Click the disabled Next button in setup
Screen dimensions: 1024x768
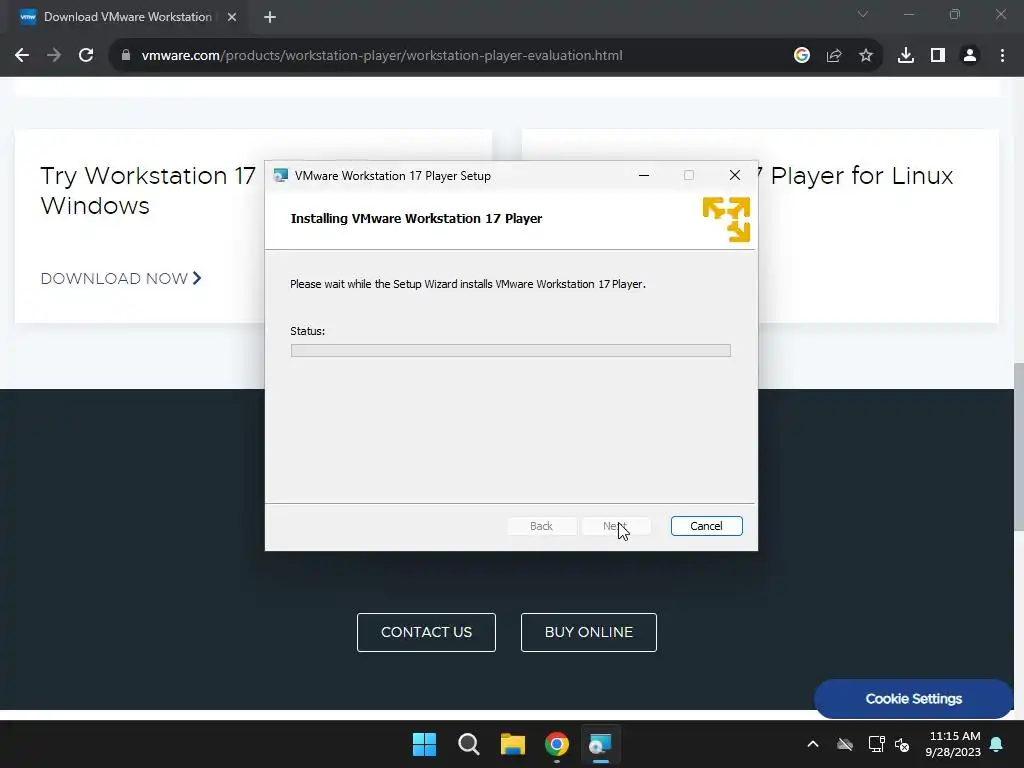click(x=615, y=526)
